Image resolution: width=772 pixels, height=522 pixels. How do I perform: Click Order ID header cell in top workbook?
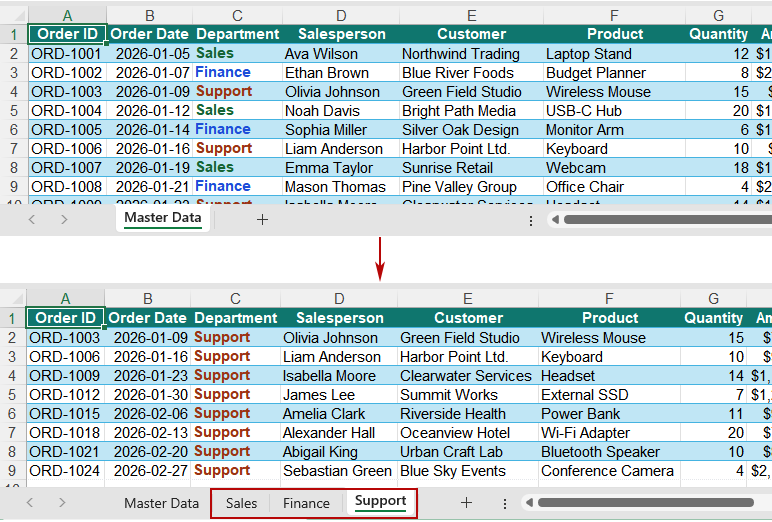67,34
